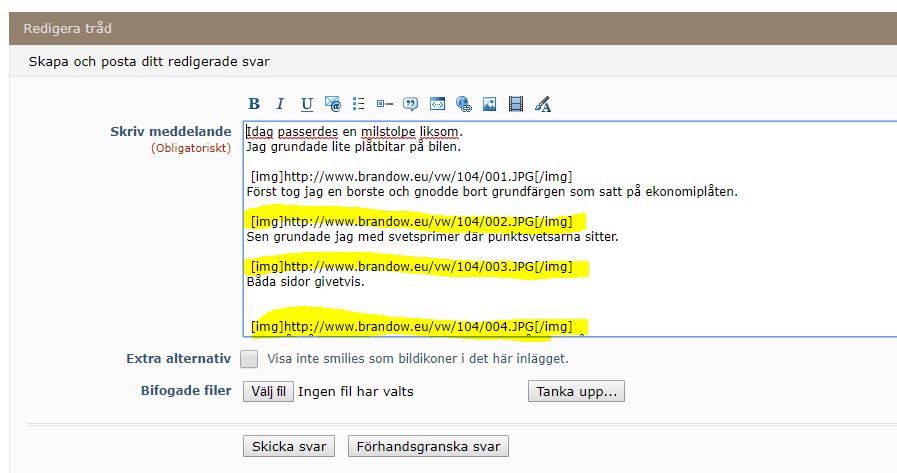Toggle bold formatting in the toolbar
Image resolution: width=897 pixels, height=473 pixels.
click(254, 104)
